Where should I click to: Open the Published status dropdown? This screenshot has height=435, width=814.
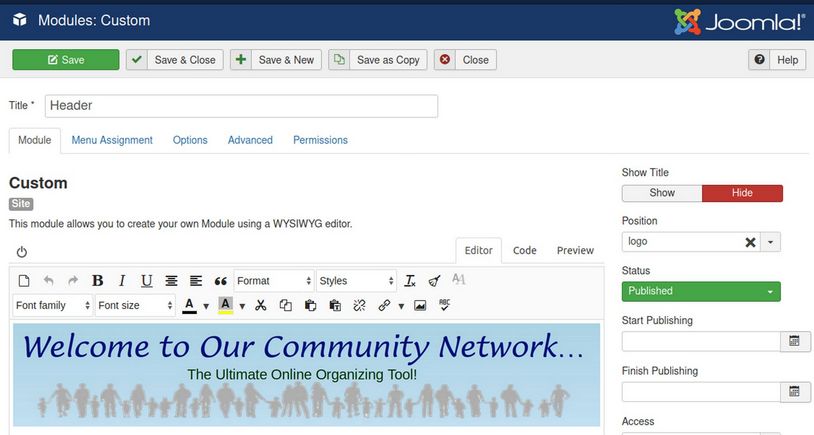tap(701, 291)
